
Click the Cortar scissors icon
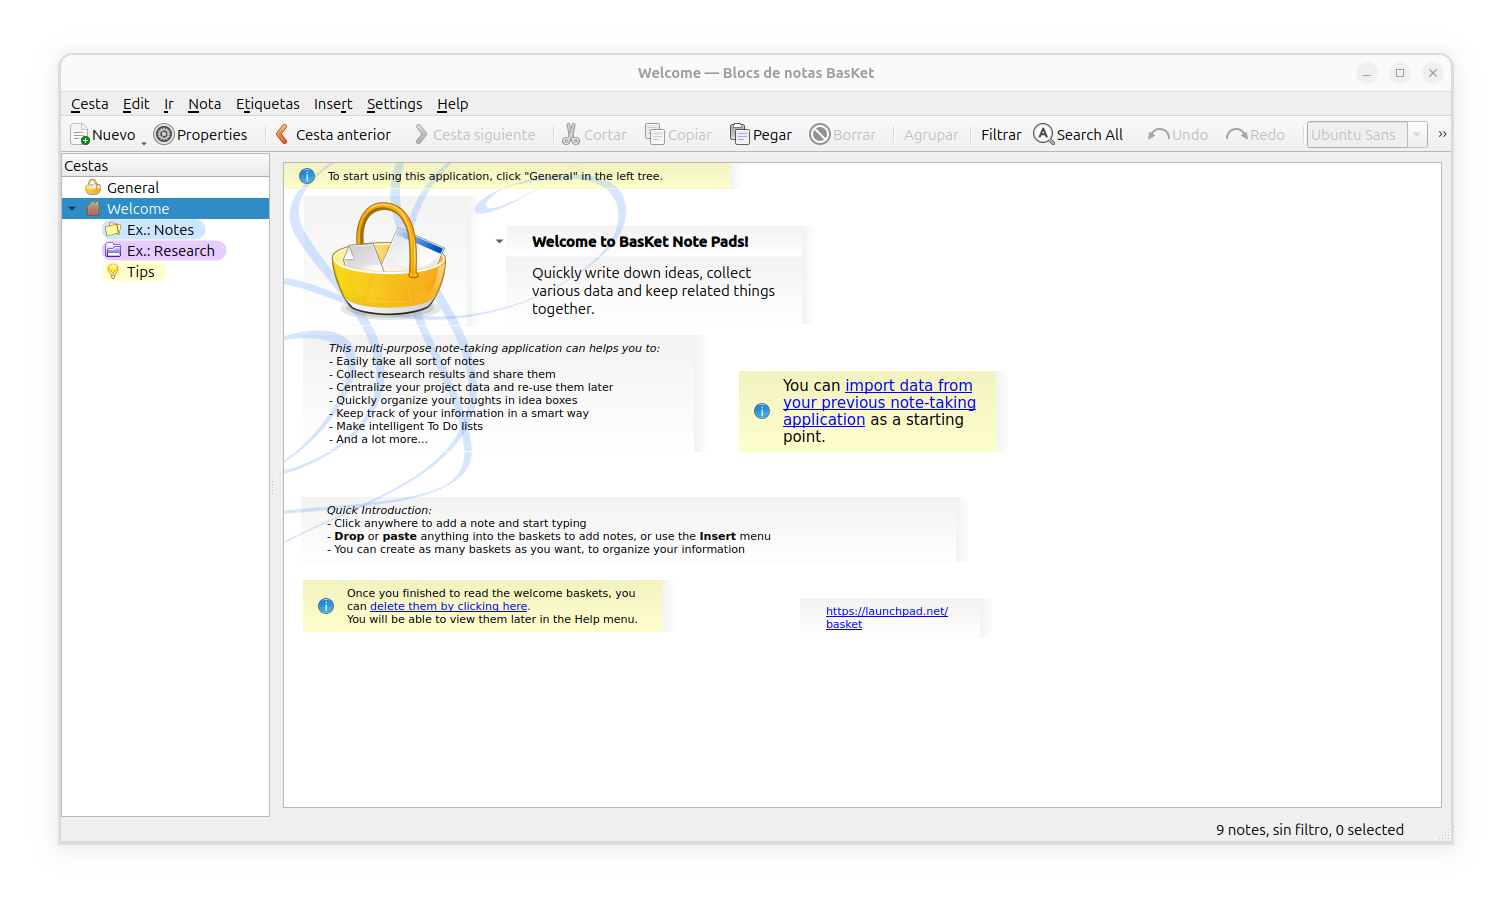[571, 134]
